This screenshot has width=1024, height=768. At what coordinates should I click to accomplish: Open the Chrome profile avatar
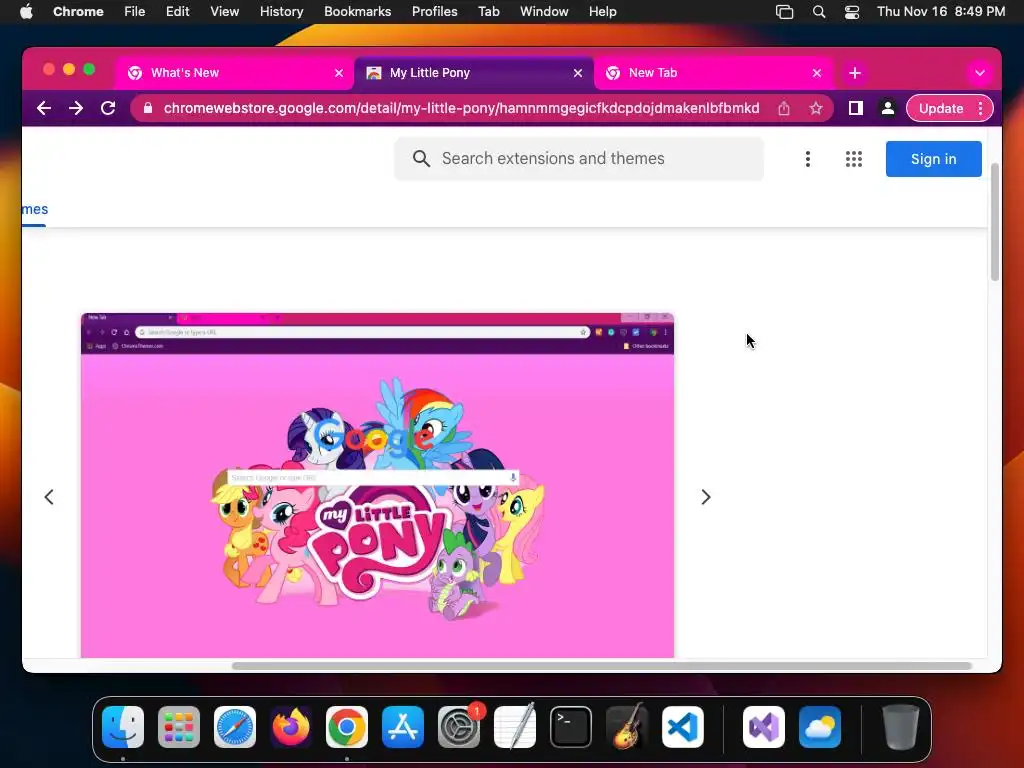pos(888,108)
